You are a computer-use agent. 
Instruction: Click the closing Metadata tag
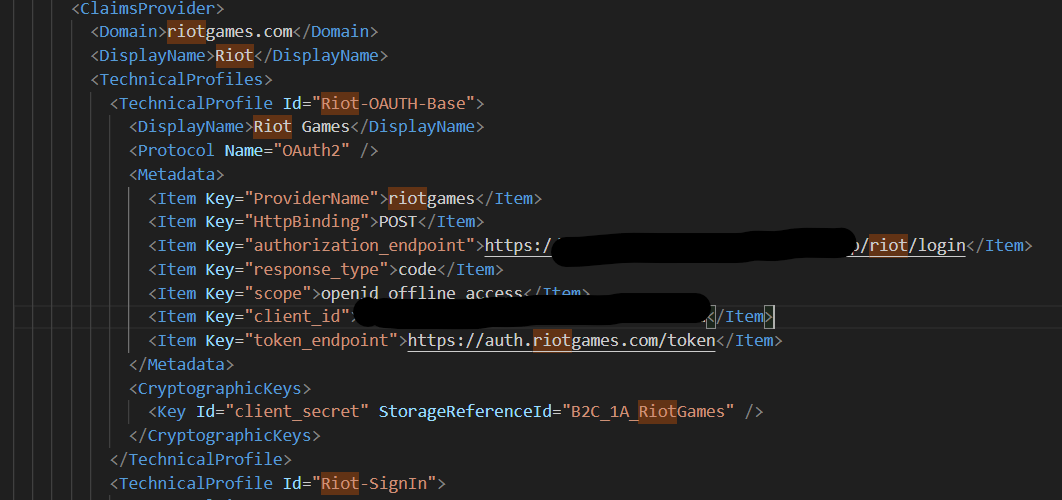182,364
